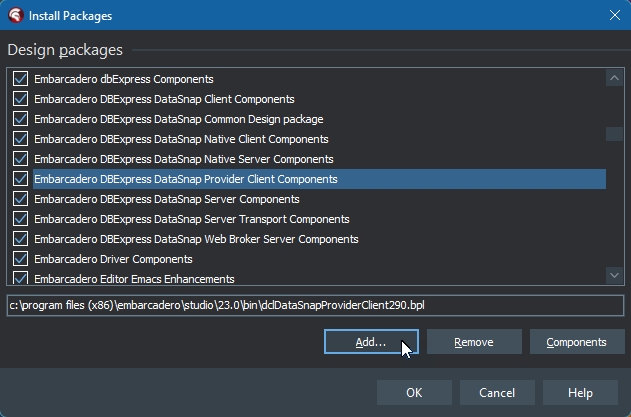Toggle DataSnap Server Components checkbox

coord(21,199)
